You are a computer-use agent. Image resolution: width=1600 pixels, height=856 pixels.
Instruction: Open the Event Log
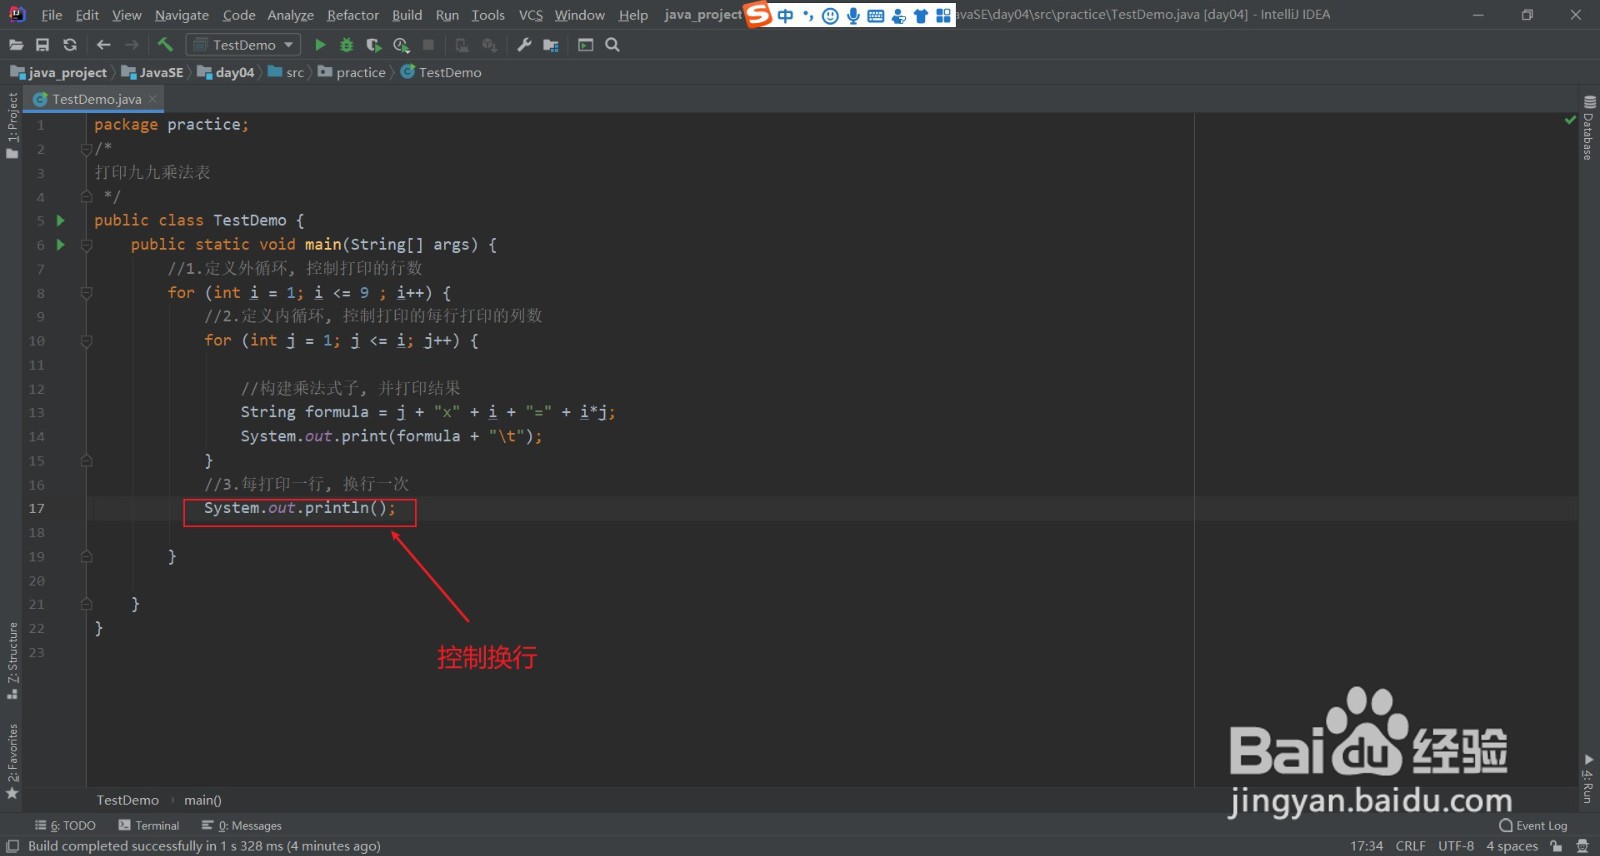pyautogui.click(x=1533, y=826)
